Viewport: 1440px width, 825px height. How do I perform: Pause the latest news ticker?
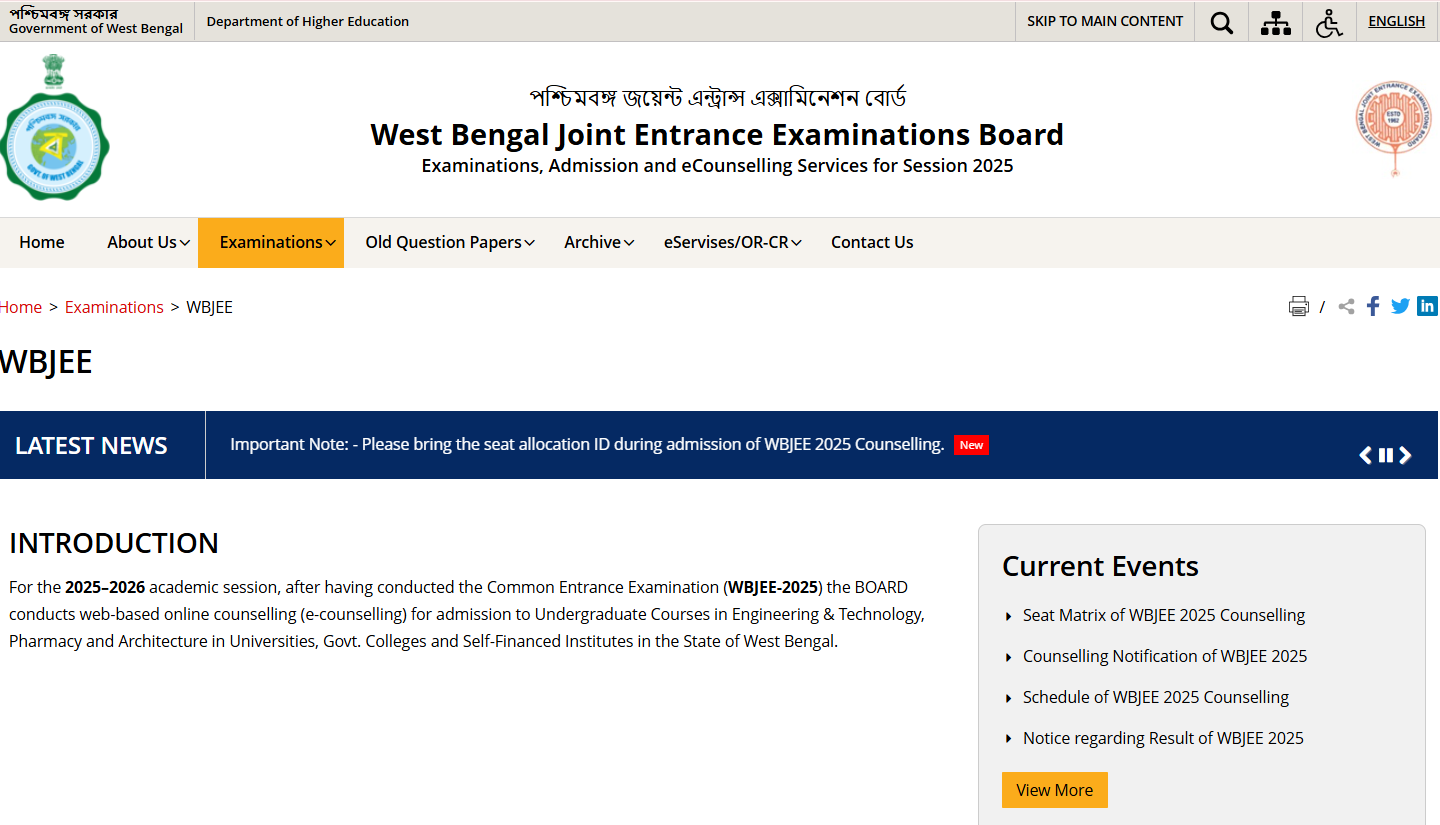pos(1385,455)
